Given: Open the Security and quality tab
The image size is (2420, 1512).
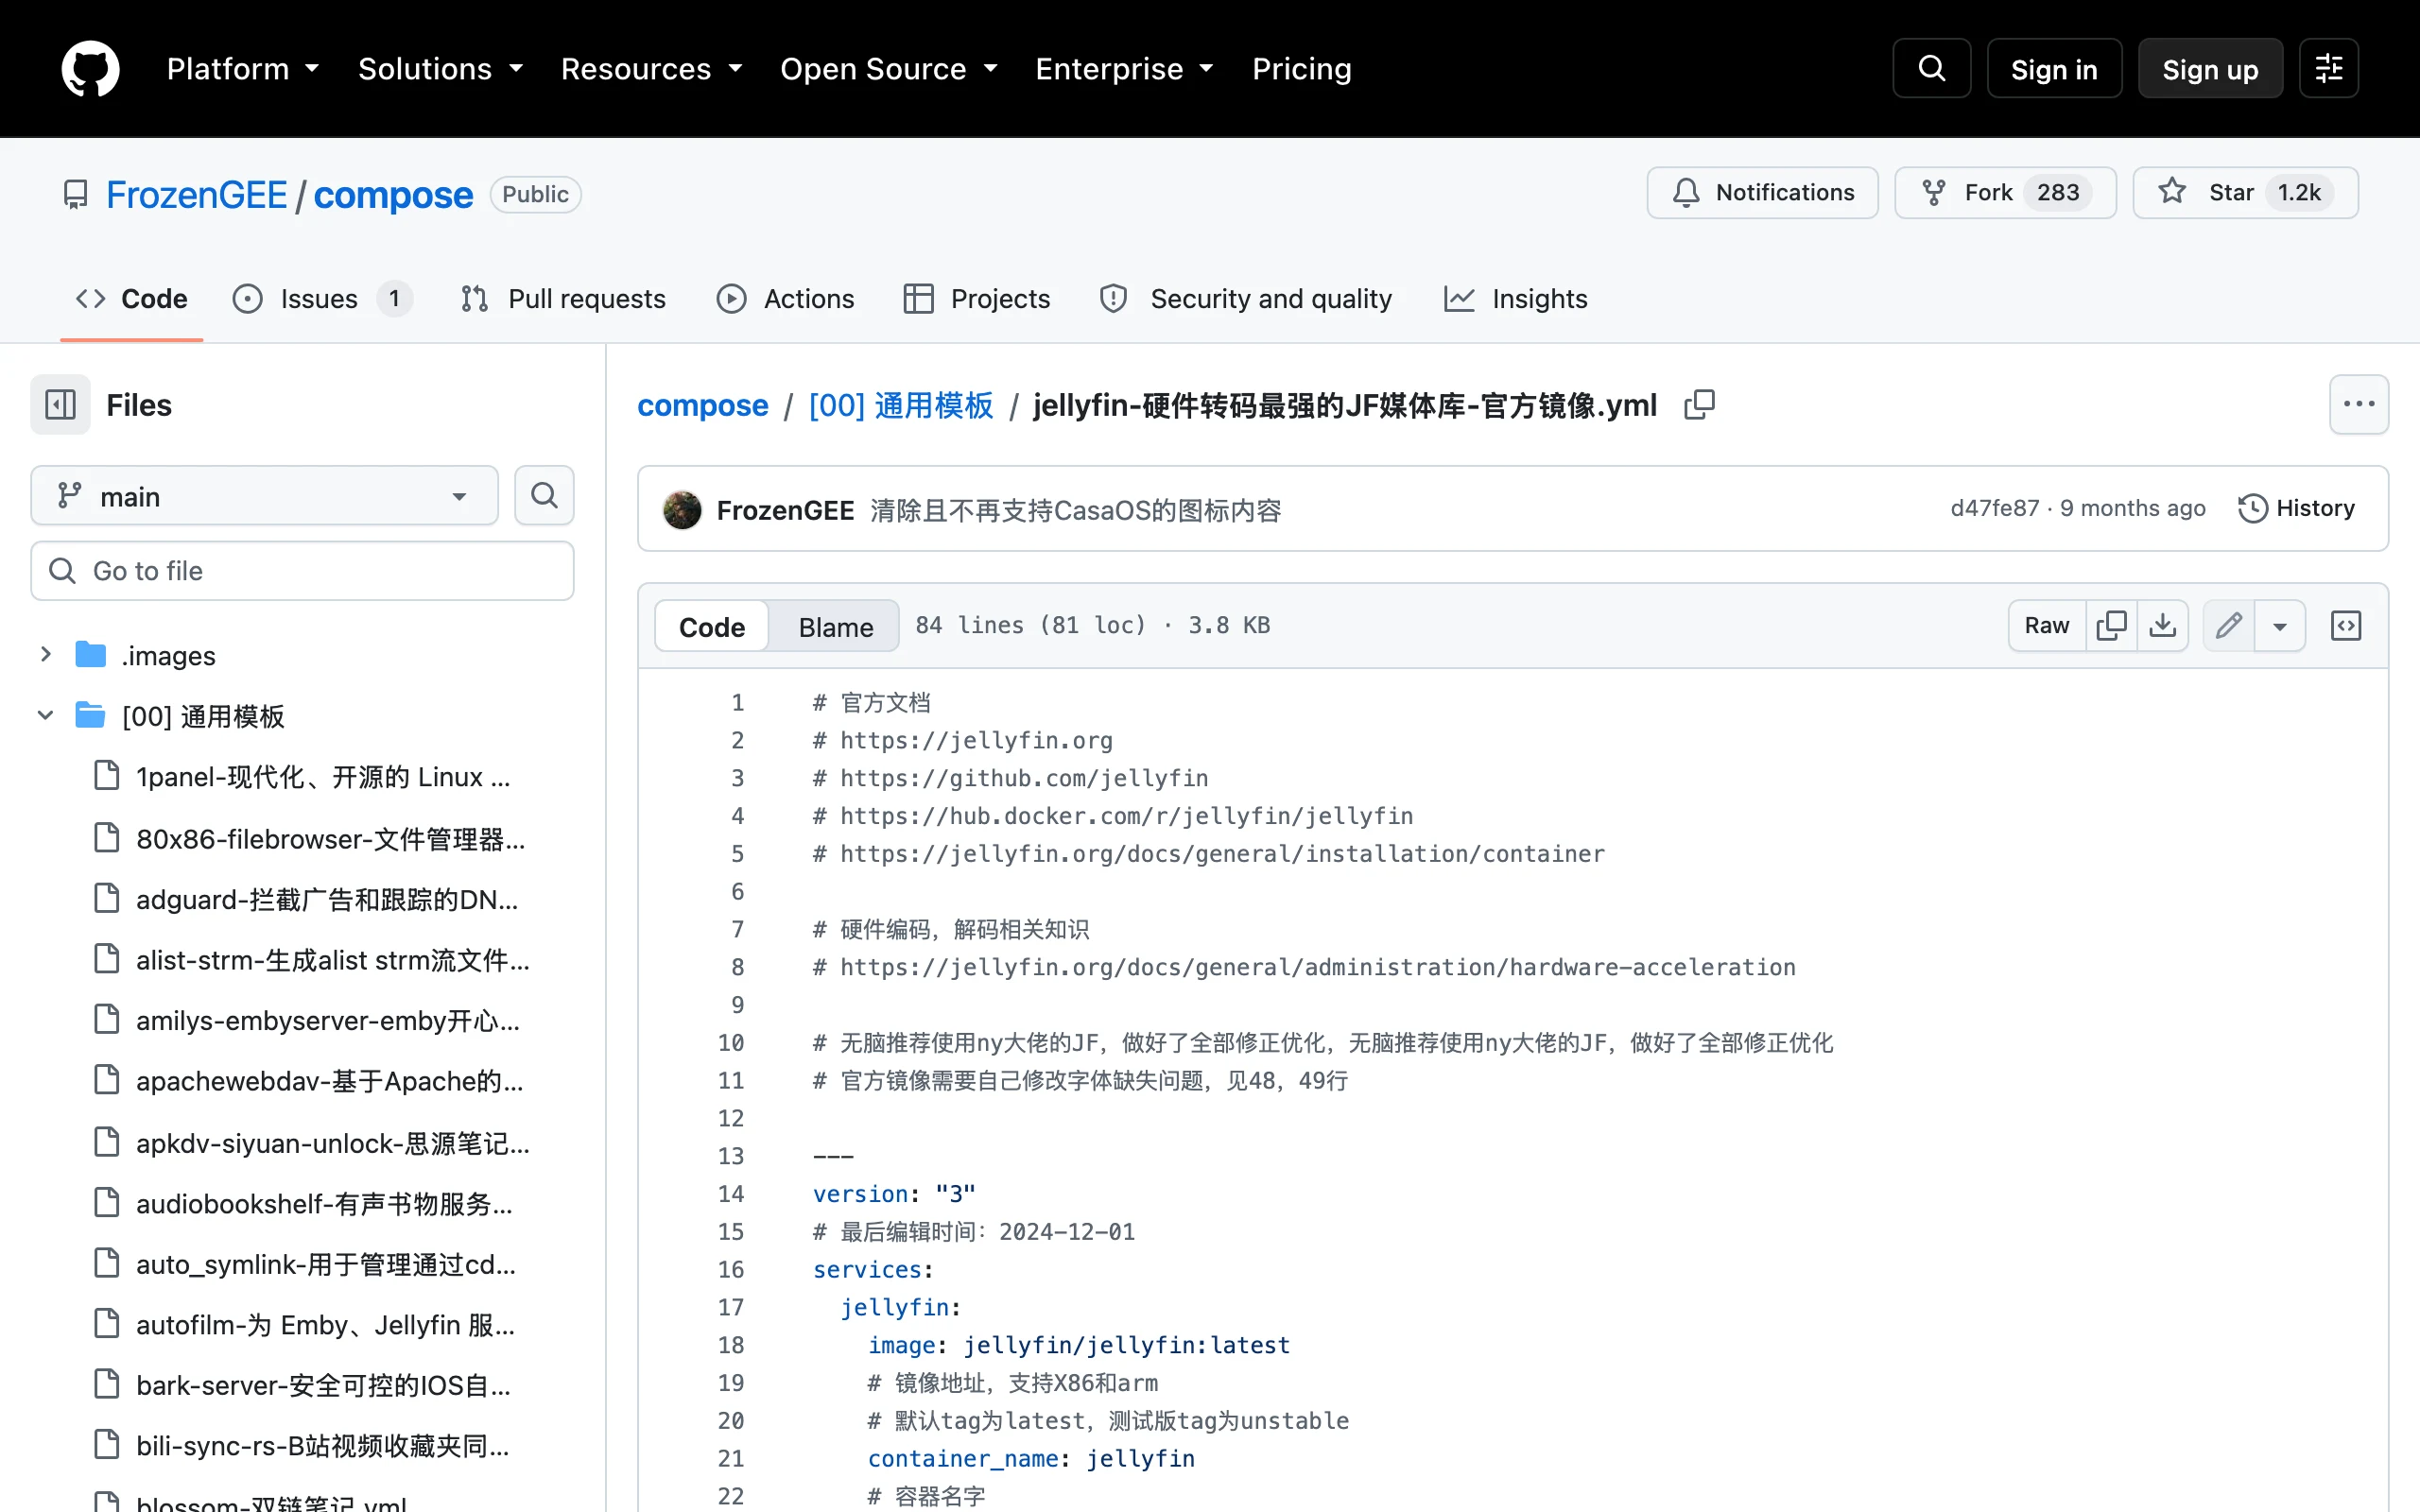Looking at the screenshot, I should point(1246,298).
